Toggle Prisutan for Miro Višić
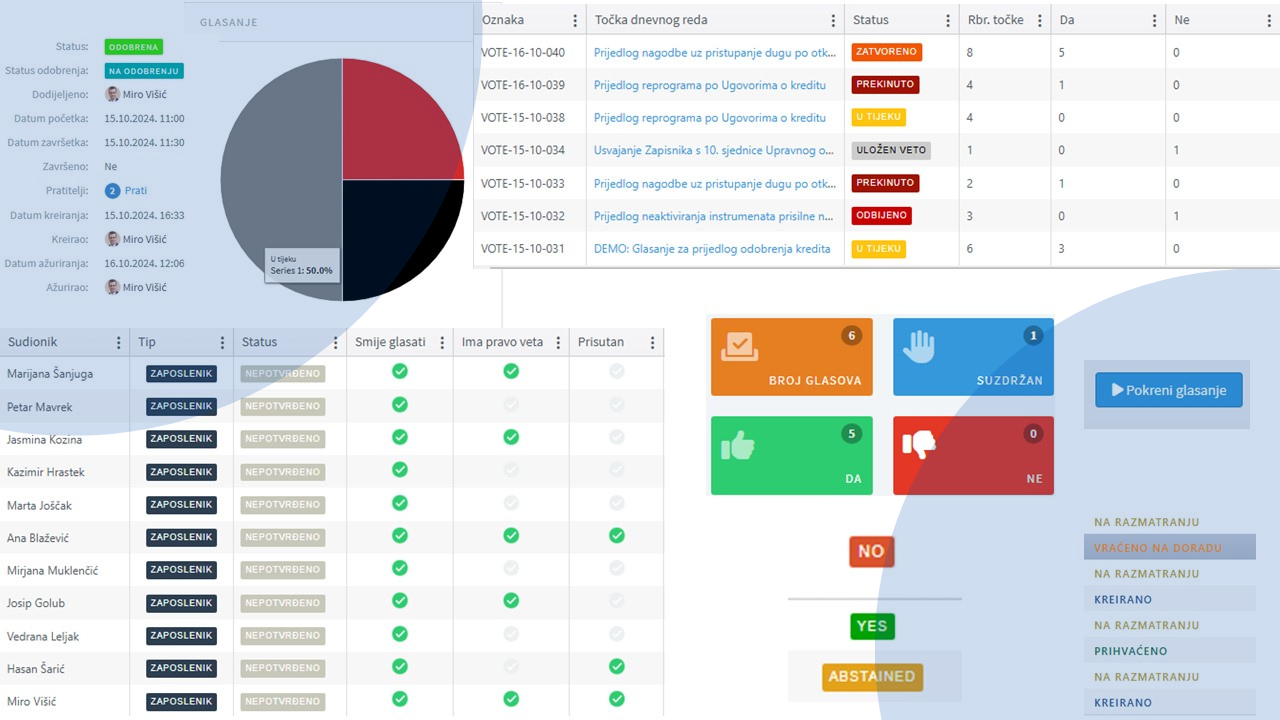This screenshot has height=720, width=1280. (x=617, y=699)
